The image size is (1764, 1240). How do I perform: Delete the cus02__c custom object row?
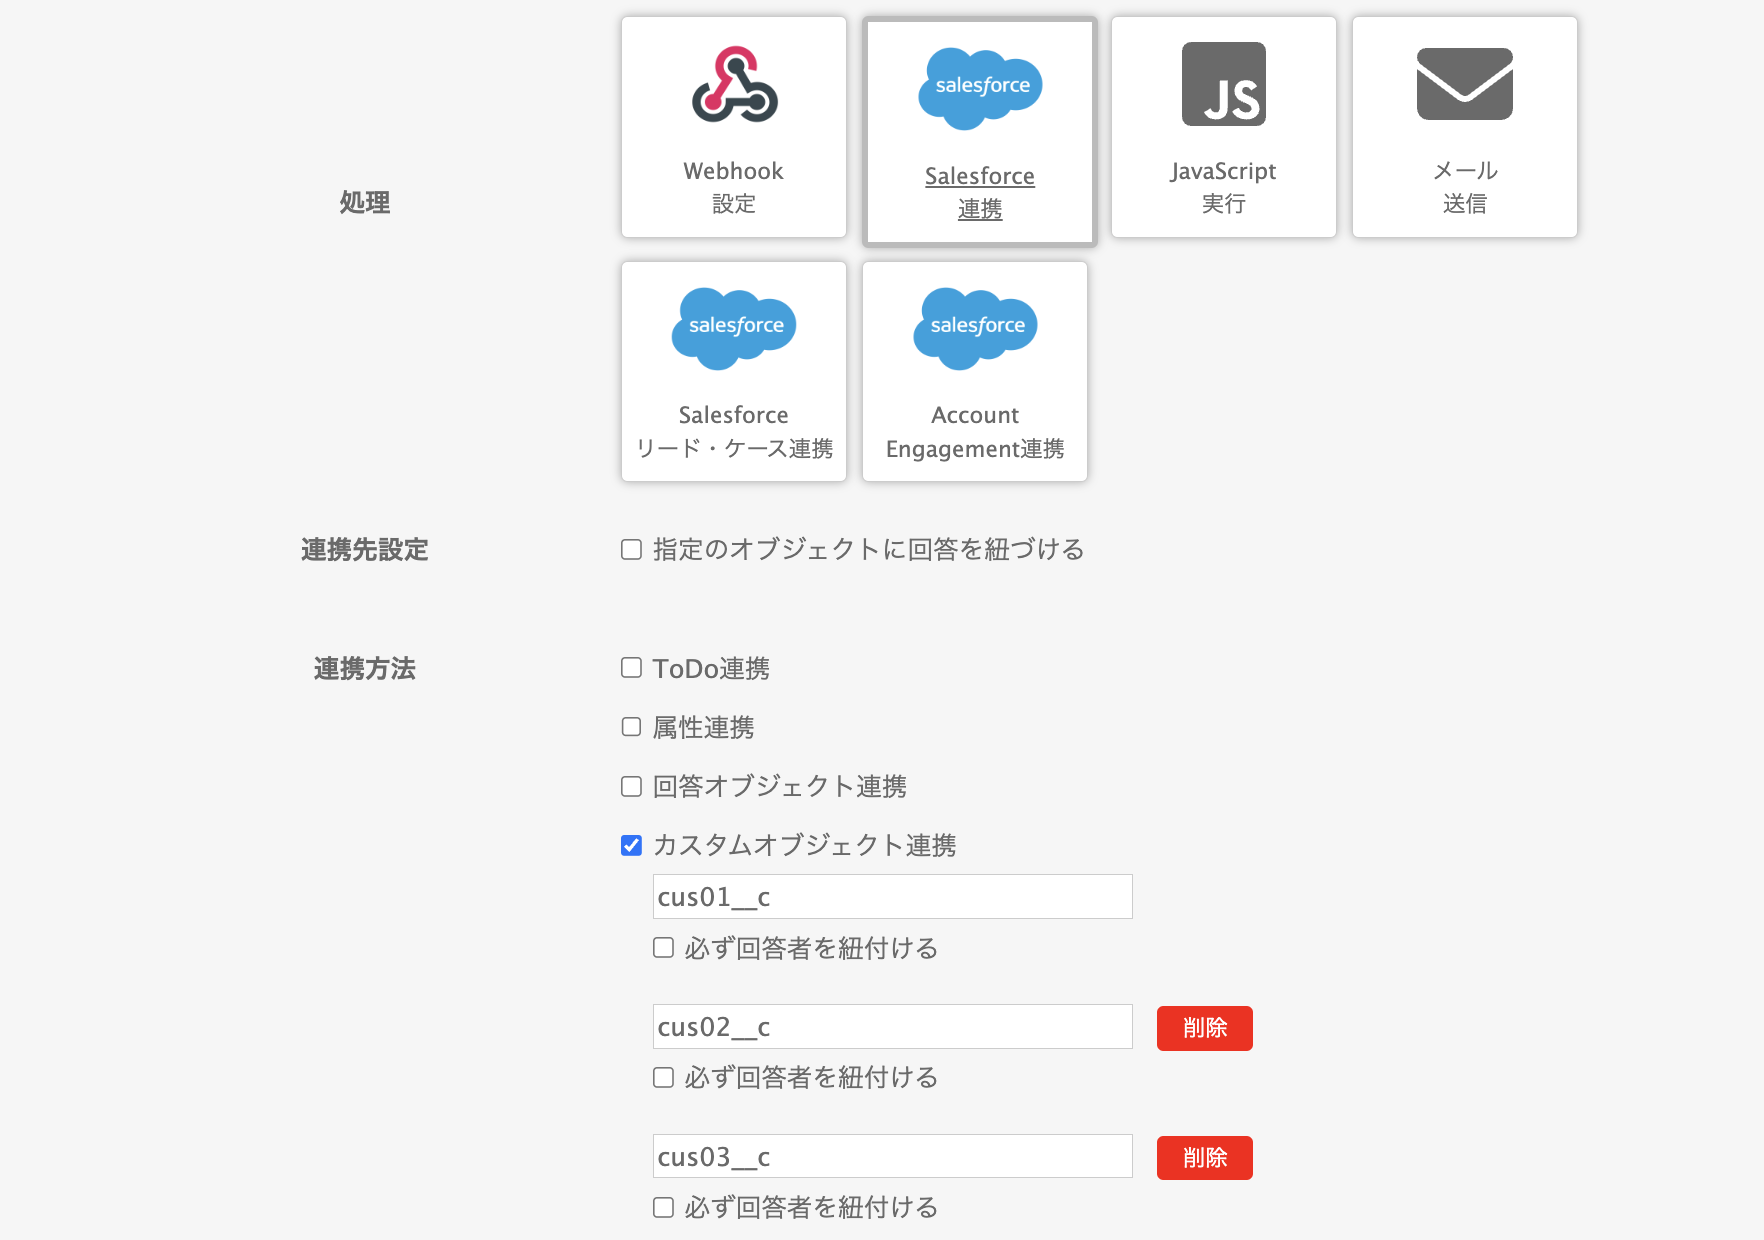coord(1205,1028)
